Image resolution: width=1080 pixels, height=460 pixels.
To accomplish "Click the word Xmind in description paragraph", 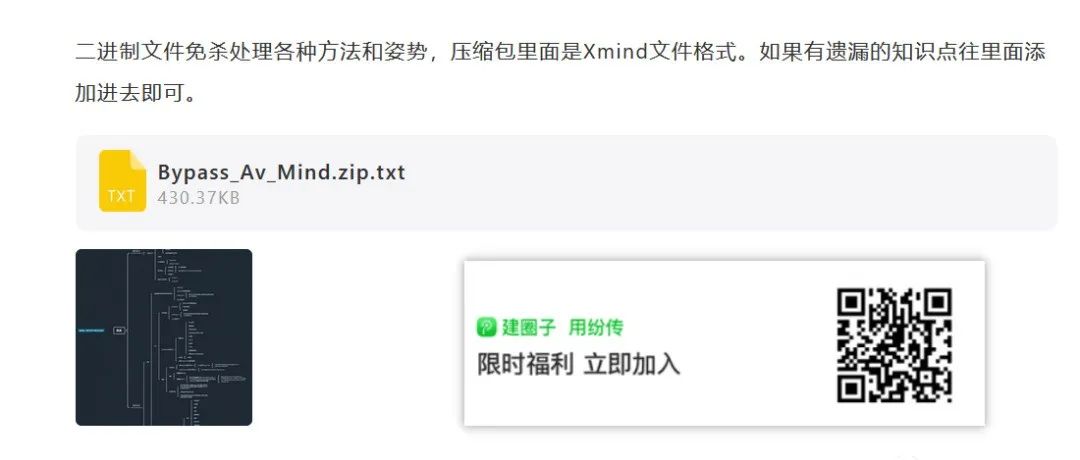I will pyautogui.click(x=616, y=52).
